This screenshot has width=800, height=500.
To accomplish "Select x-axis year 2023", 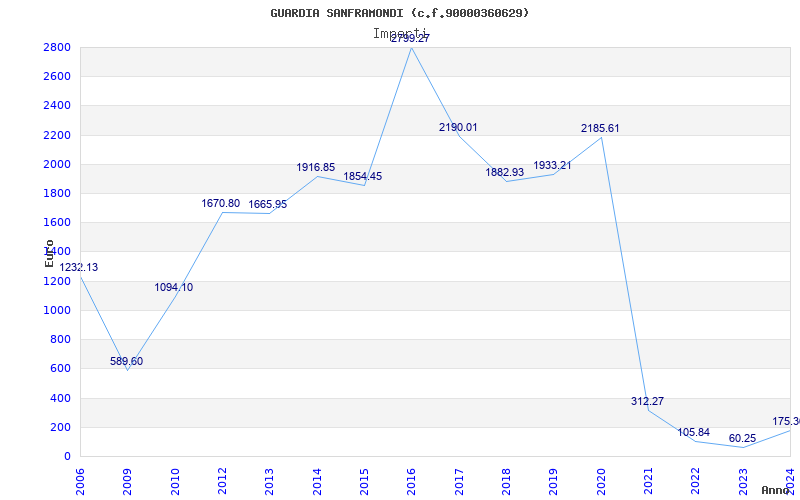I will pos(743,482).
